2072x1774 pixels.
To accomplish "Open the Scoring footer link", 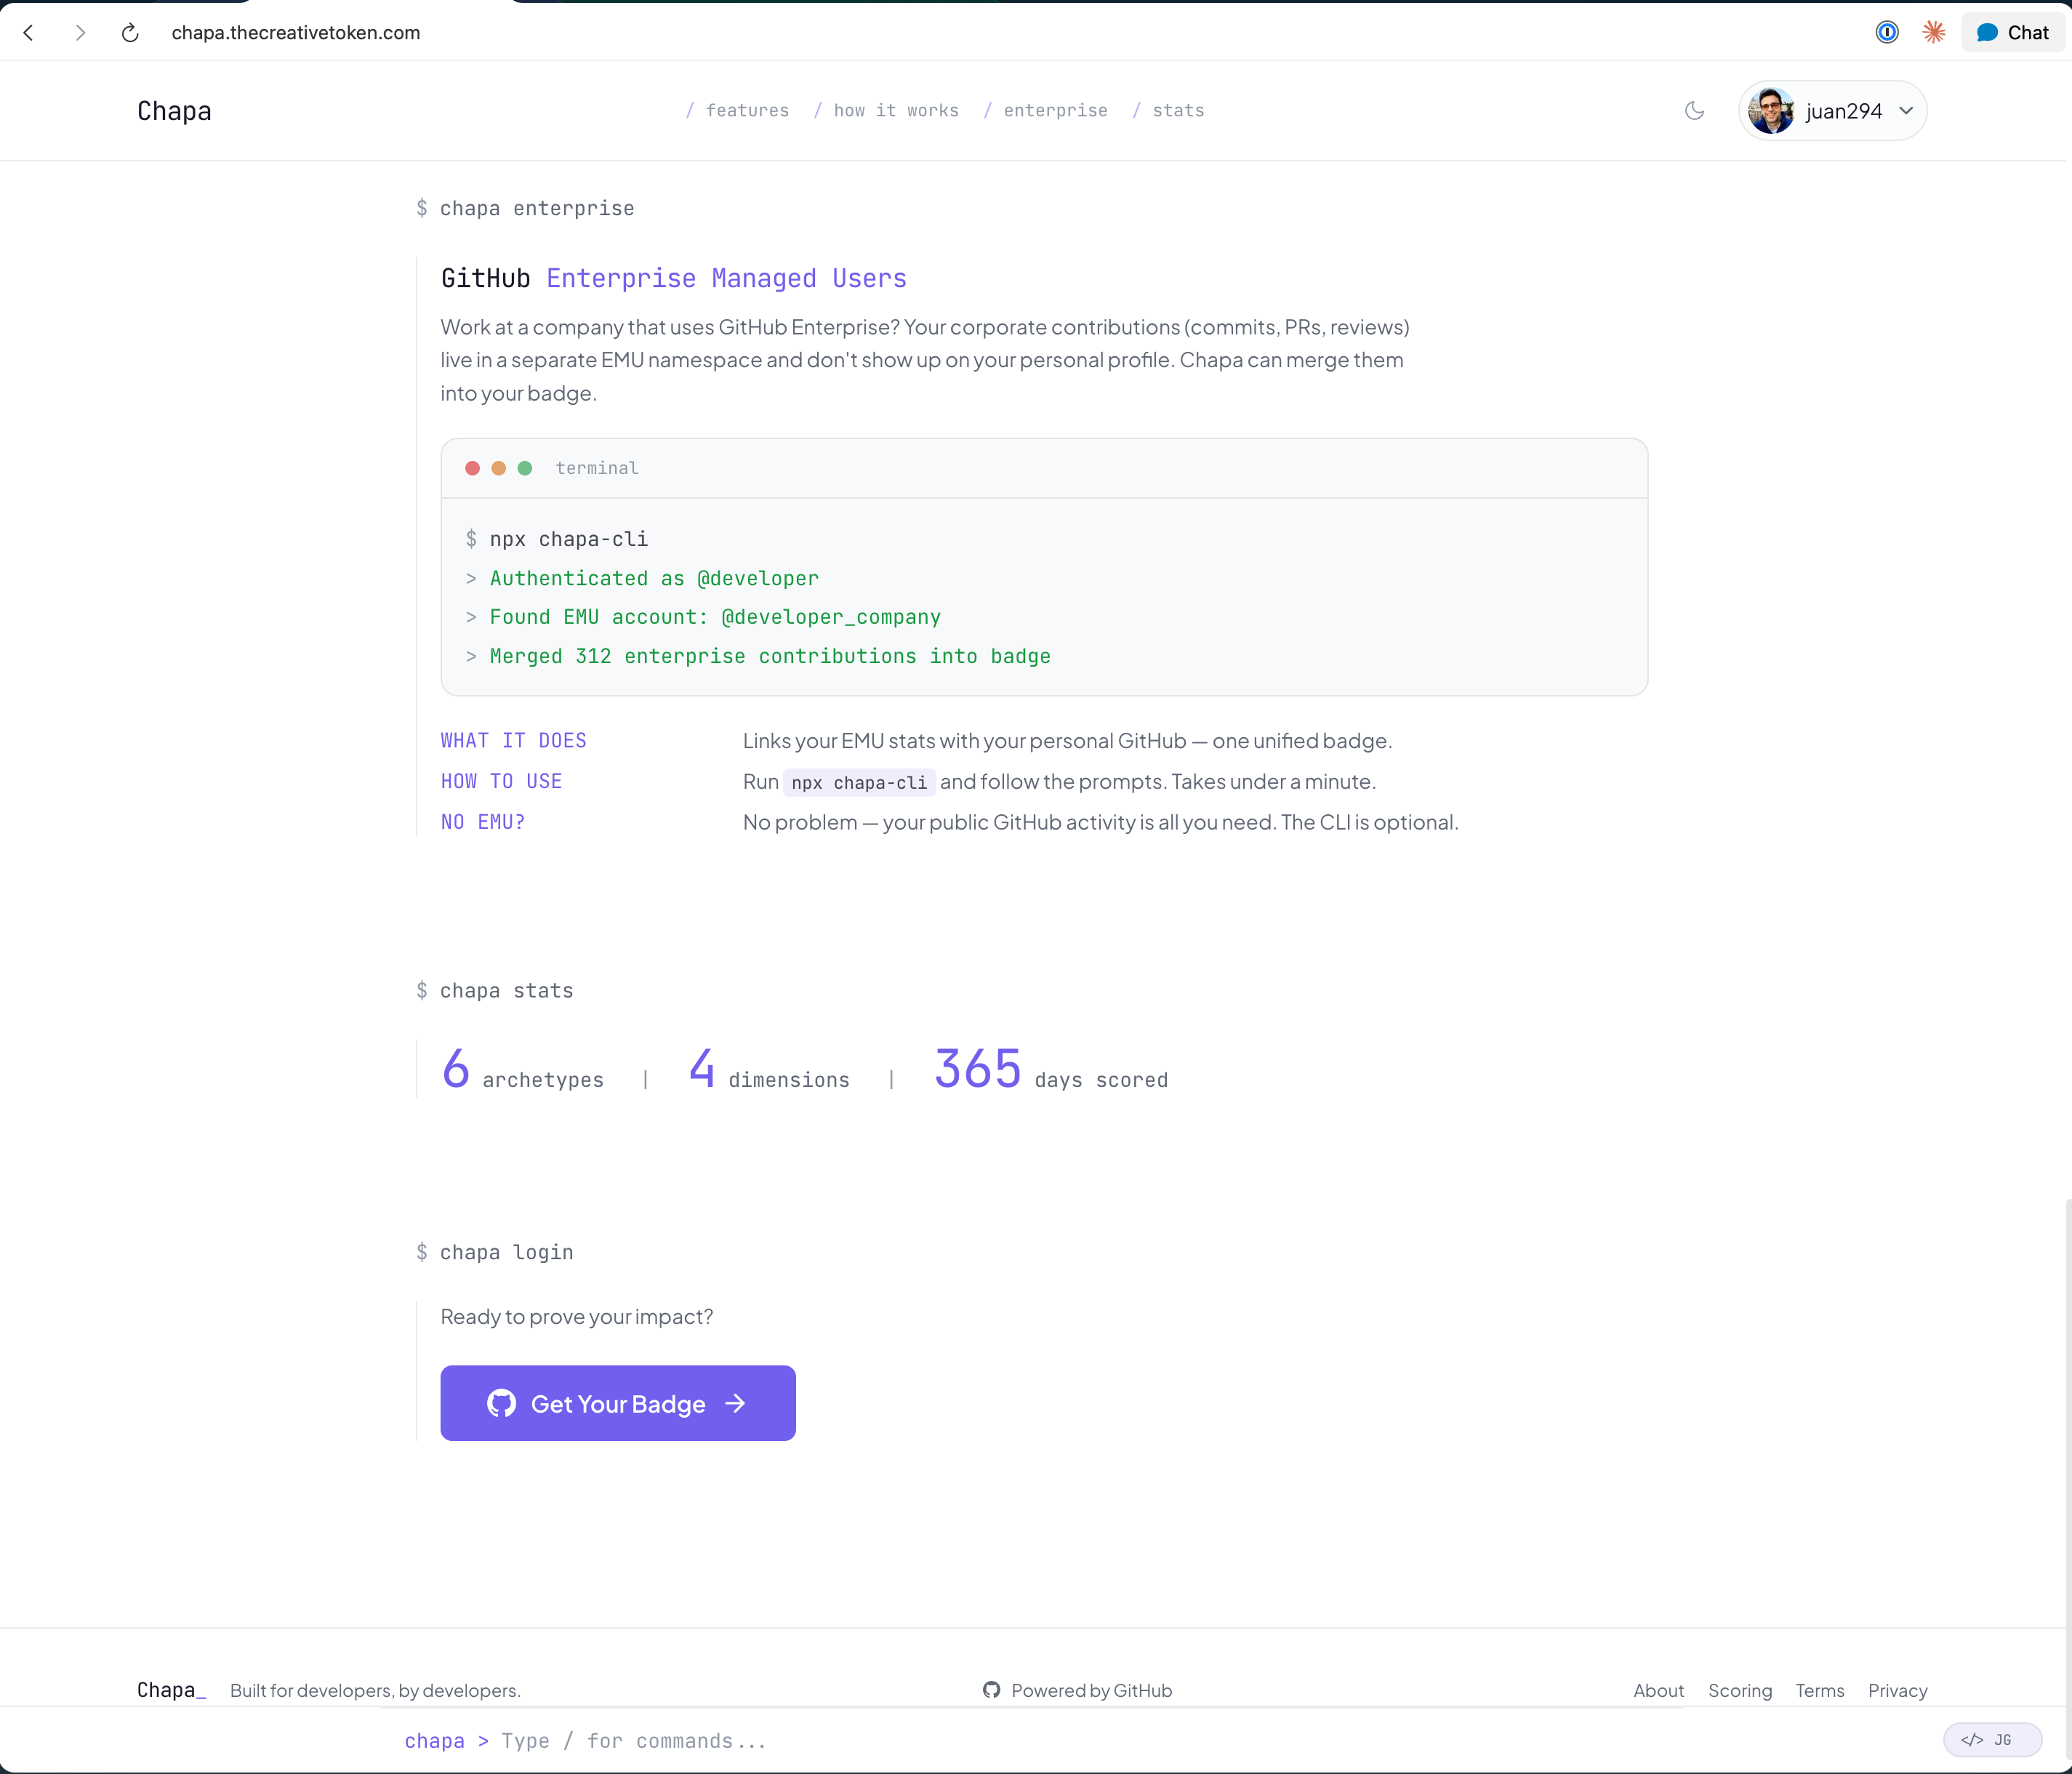I will point(1740,1690).
